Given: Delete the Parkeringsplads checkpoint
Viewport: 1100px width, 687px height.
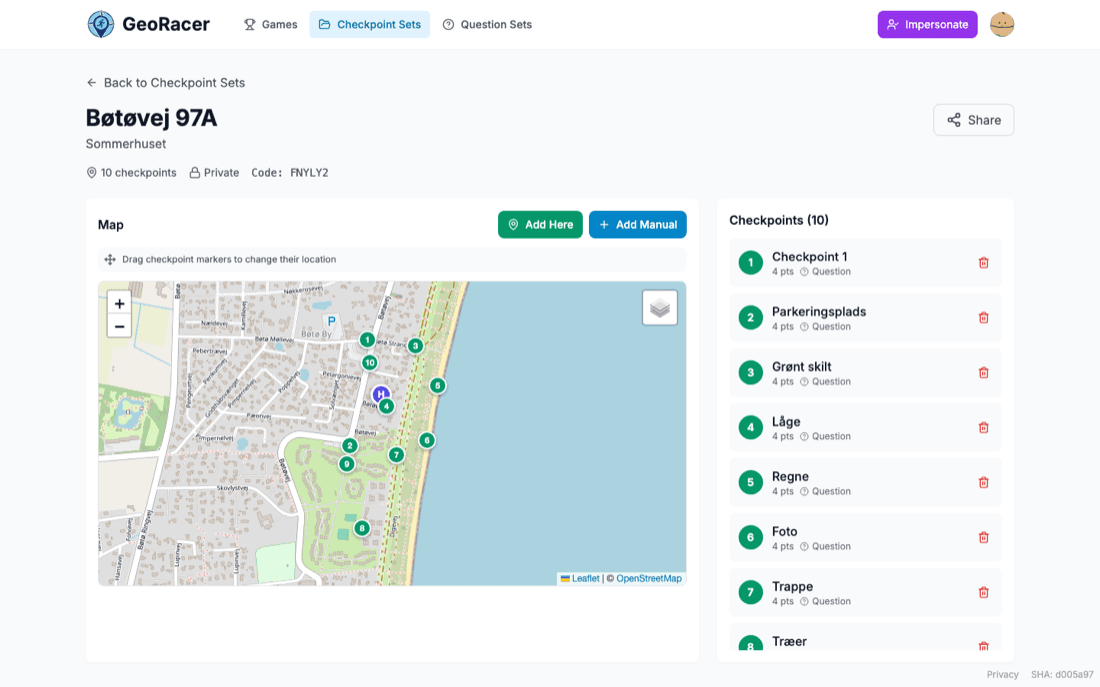Looking at the screenshot, I should coord(984,317).
